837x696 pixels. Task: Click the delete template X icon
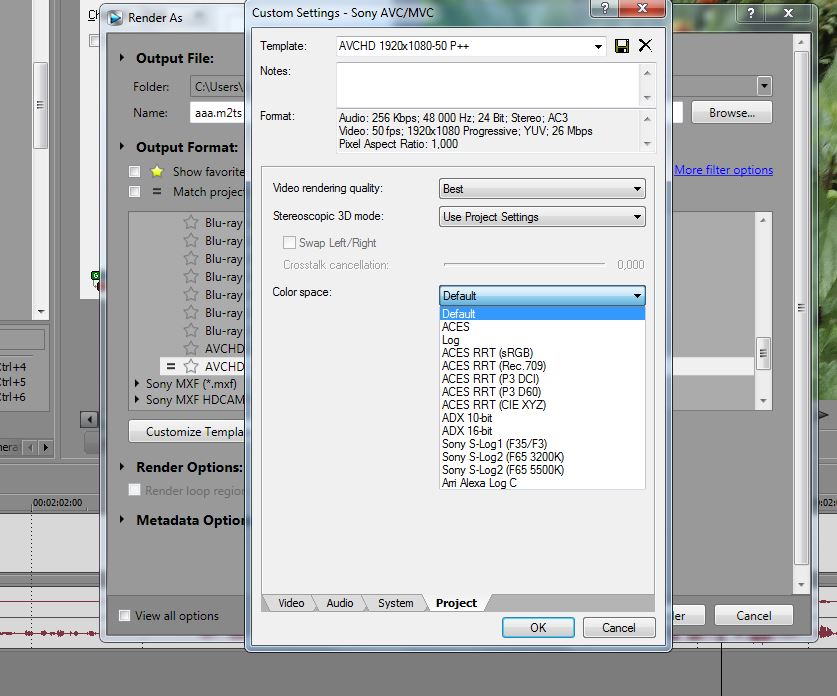click(645, 46)
